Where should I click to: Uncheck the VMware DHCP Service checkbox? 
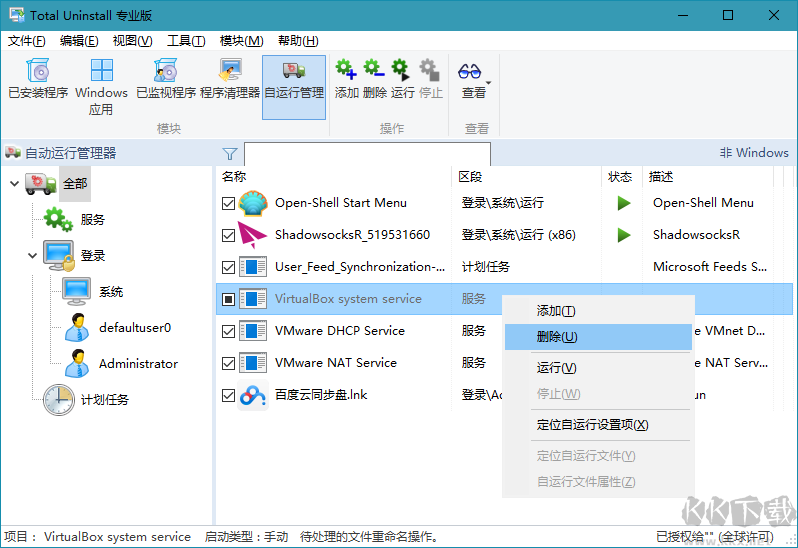click(229, 332)
